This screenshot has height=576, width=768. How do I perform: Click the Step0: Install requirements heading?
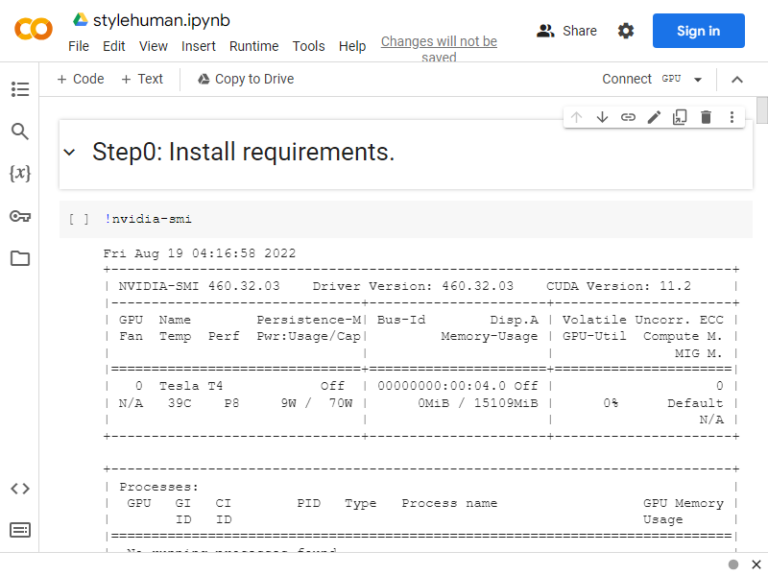point(243,152)
